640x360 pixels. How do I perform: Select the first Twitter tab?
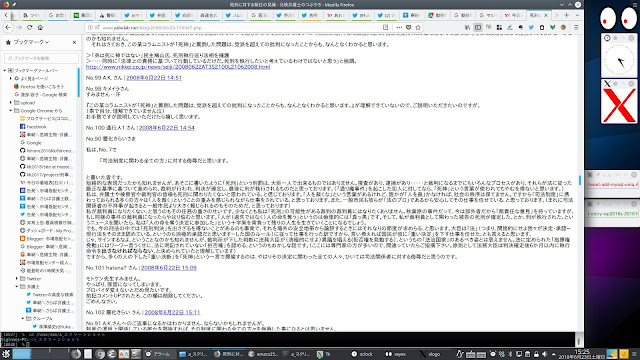[x=133, y=15]
